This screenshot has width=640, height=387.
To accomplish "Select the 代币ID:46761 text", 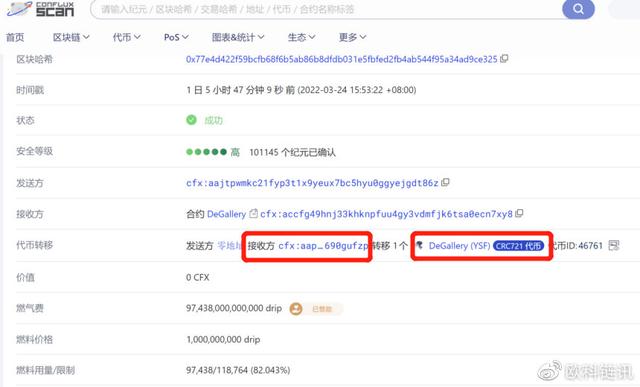I will (x=576, y=246).
